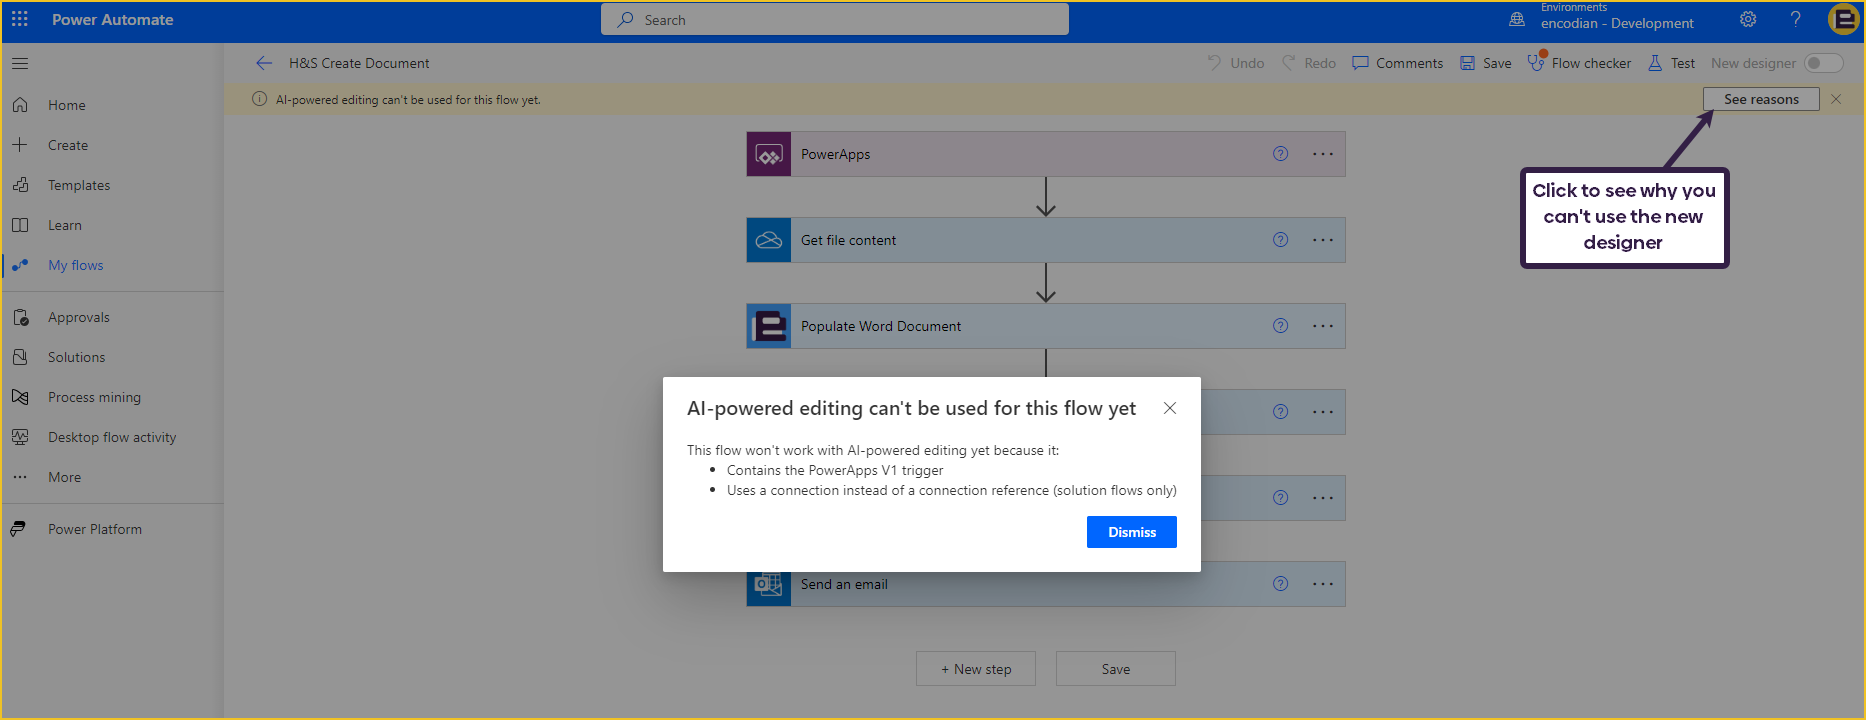Screen dimensions: 1866x720
Task: Open Settings gear icon
Action: 1748,19
